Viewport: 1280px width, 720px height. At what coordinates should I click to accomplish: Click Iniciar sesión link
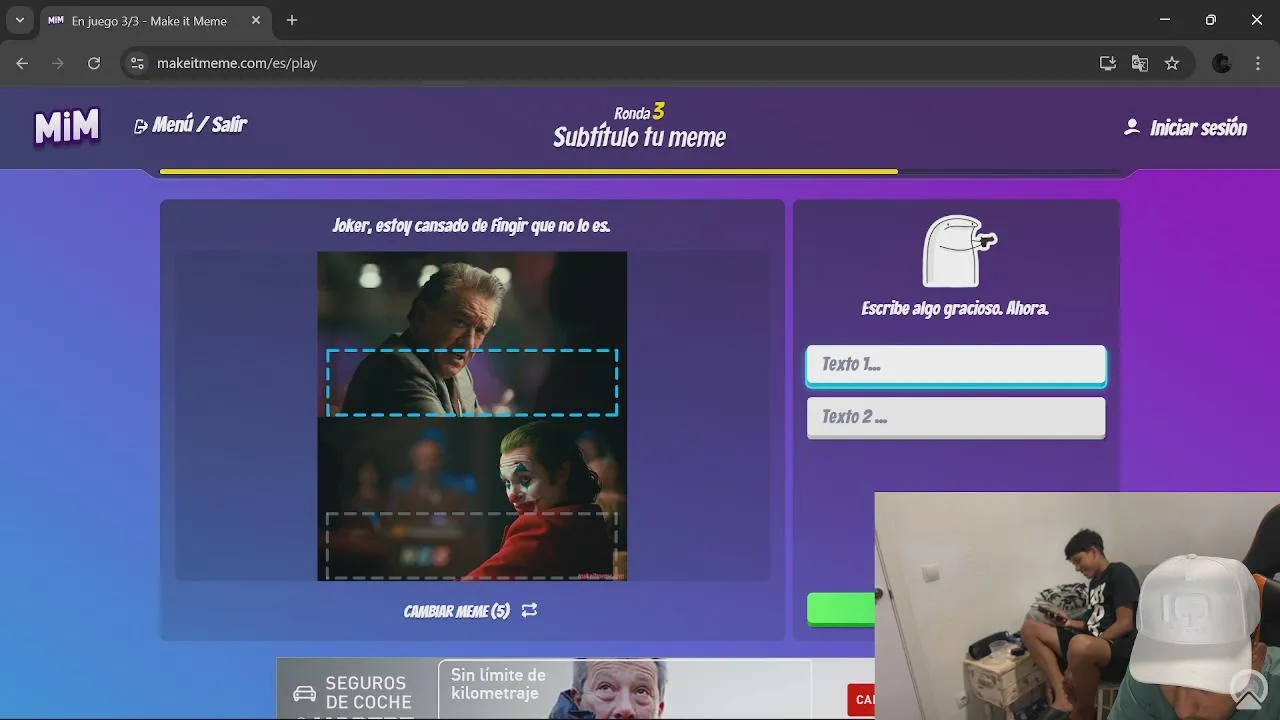click(1198, 128)
